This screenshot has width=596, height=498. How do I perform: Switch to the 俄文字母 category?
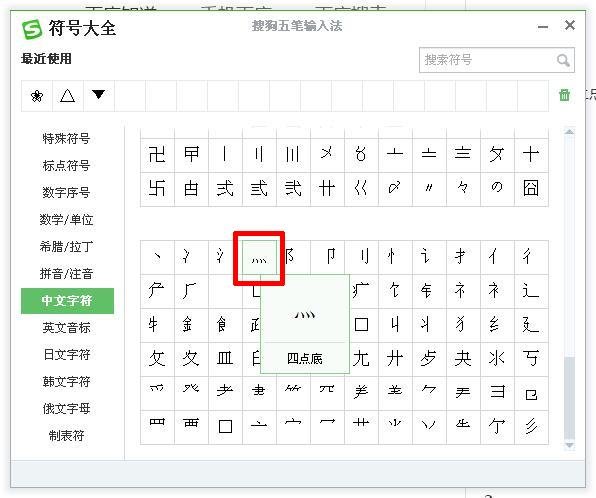tap(67, 409)
